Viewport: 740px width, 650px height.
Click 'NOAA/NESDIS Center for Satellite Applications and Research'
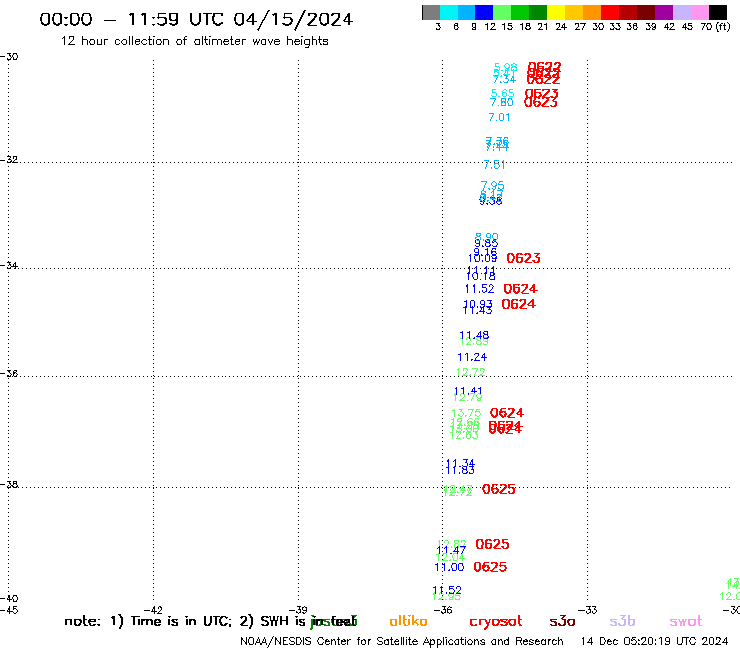(x=402, y=641)
